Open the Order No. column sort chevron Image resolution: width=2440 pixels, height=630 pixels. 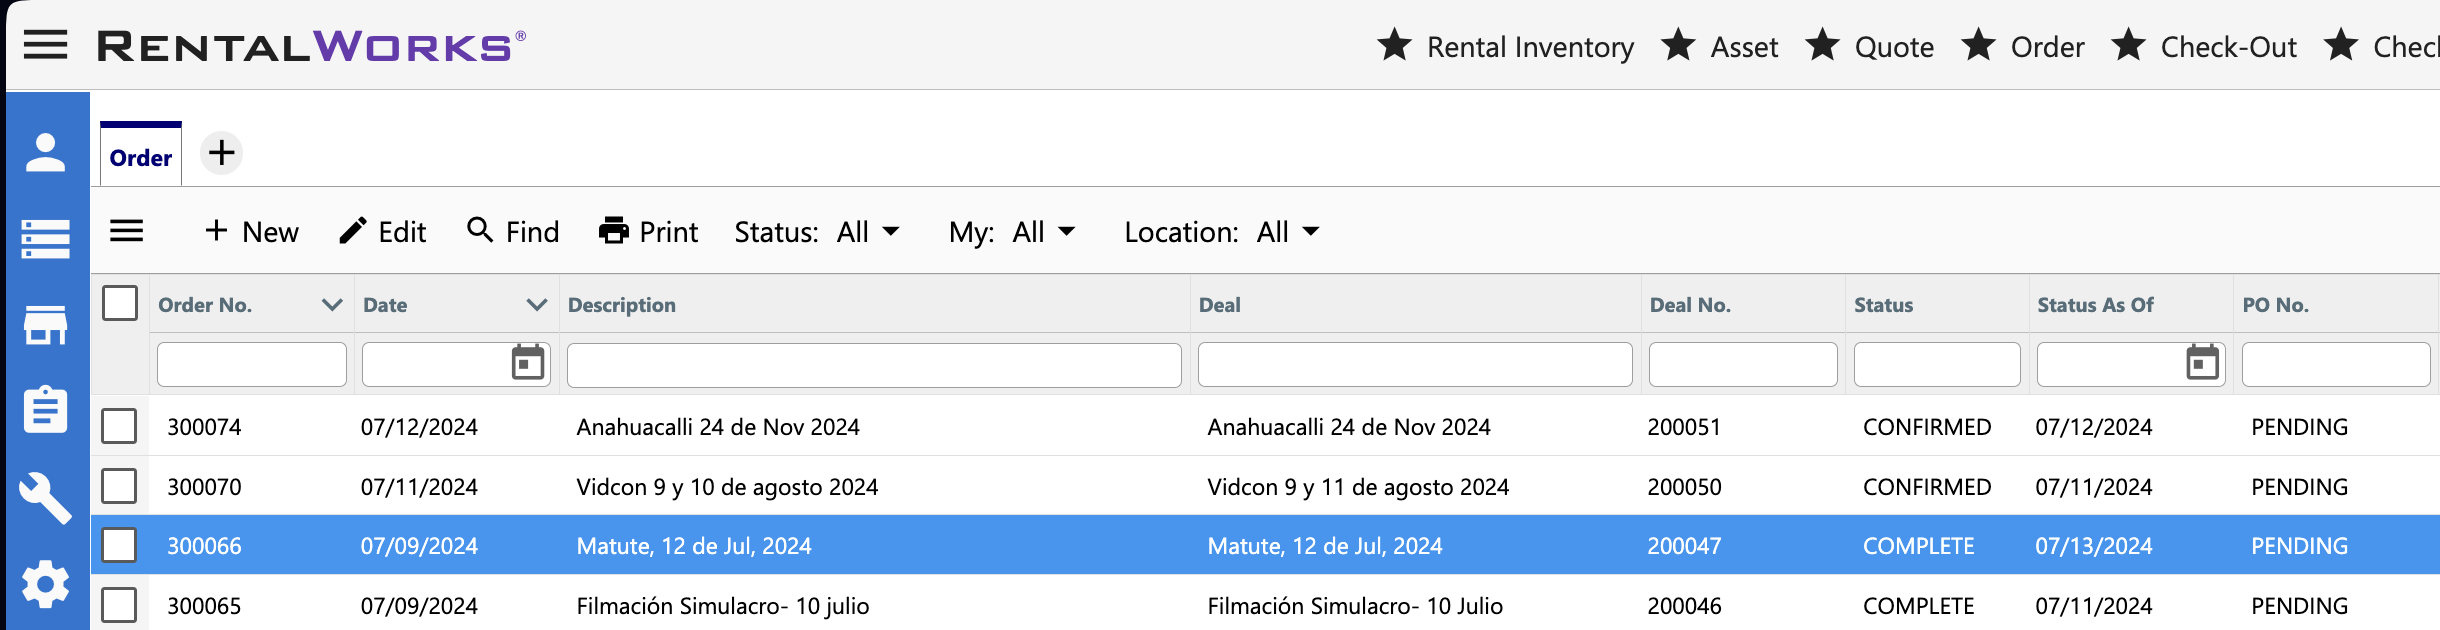point(332,304)
